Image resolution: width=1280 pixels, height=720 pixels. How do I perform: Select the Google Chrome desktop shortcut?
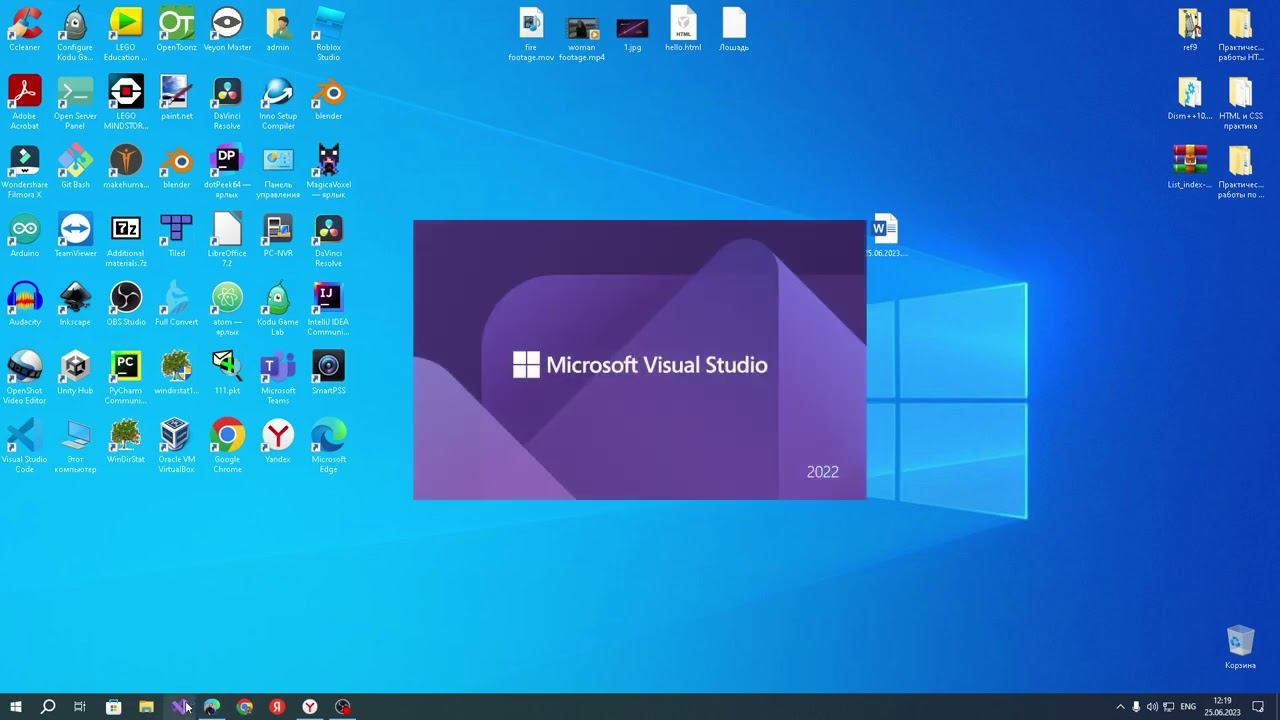point(227,448)
